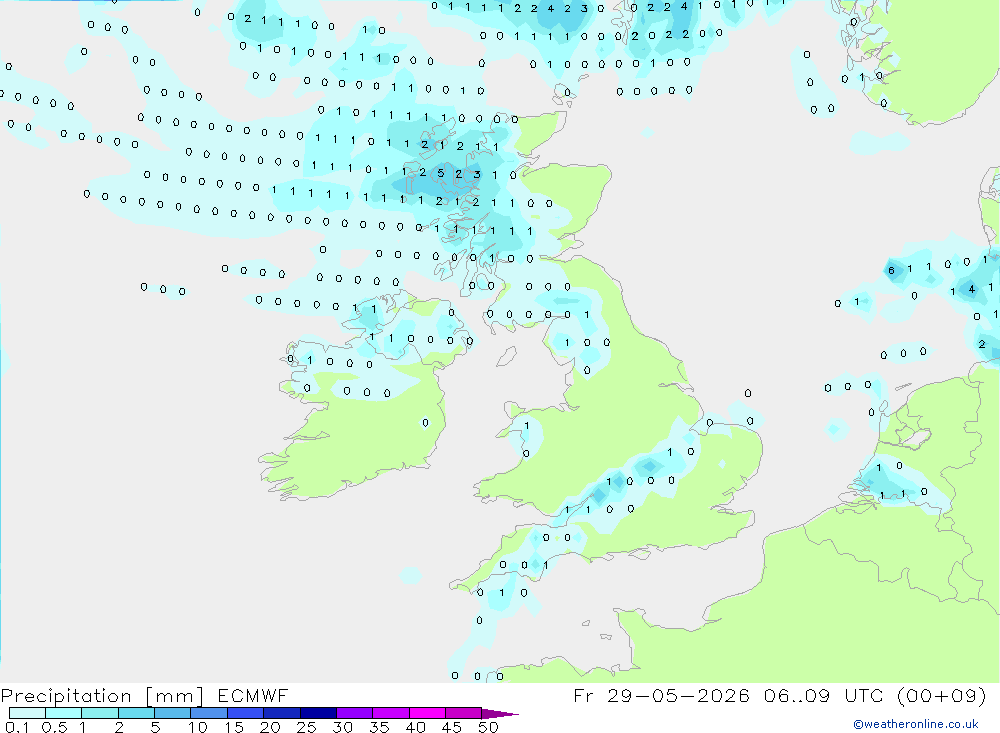Select the 5–10 mm legend color swatch
The width and height of the screenshot is (1000, 733).
pyautogui.click(x=173, y=713)
